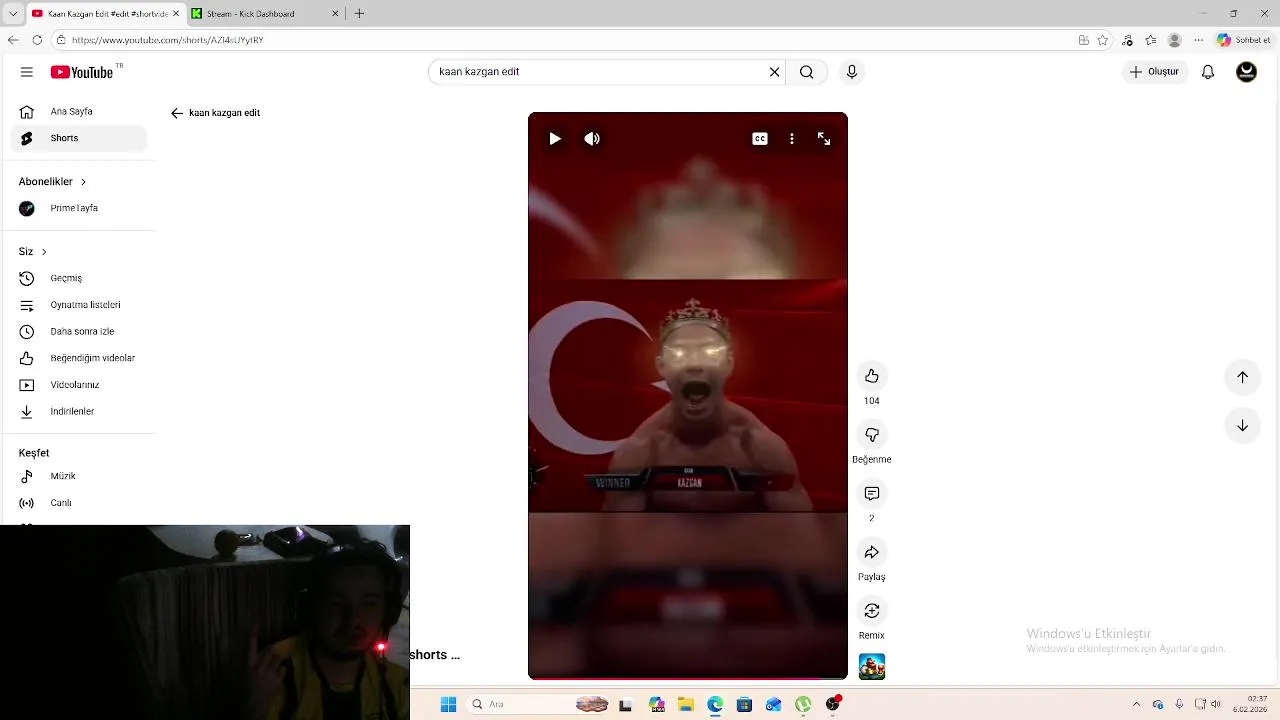This screenshot has width=1280, height=720.
Task: Open Canlı live section
Action: point(78,503)
